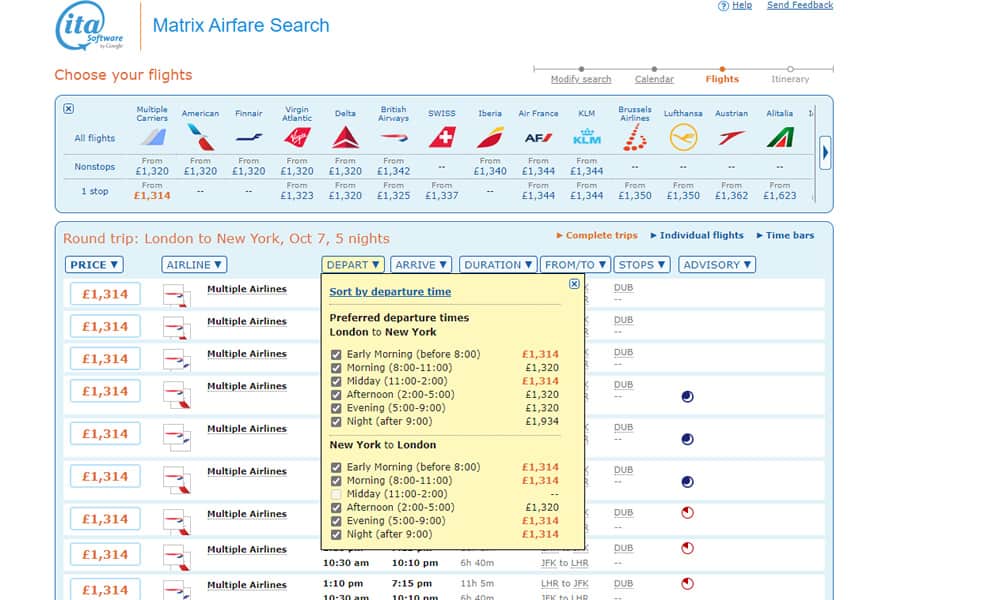The width and height of the screenshot is (1000, 600).
Task: Go to the Calendar step
Action: (654, 79)
